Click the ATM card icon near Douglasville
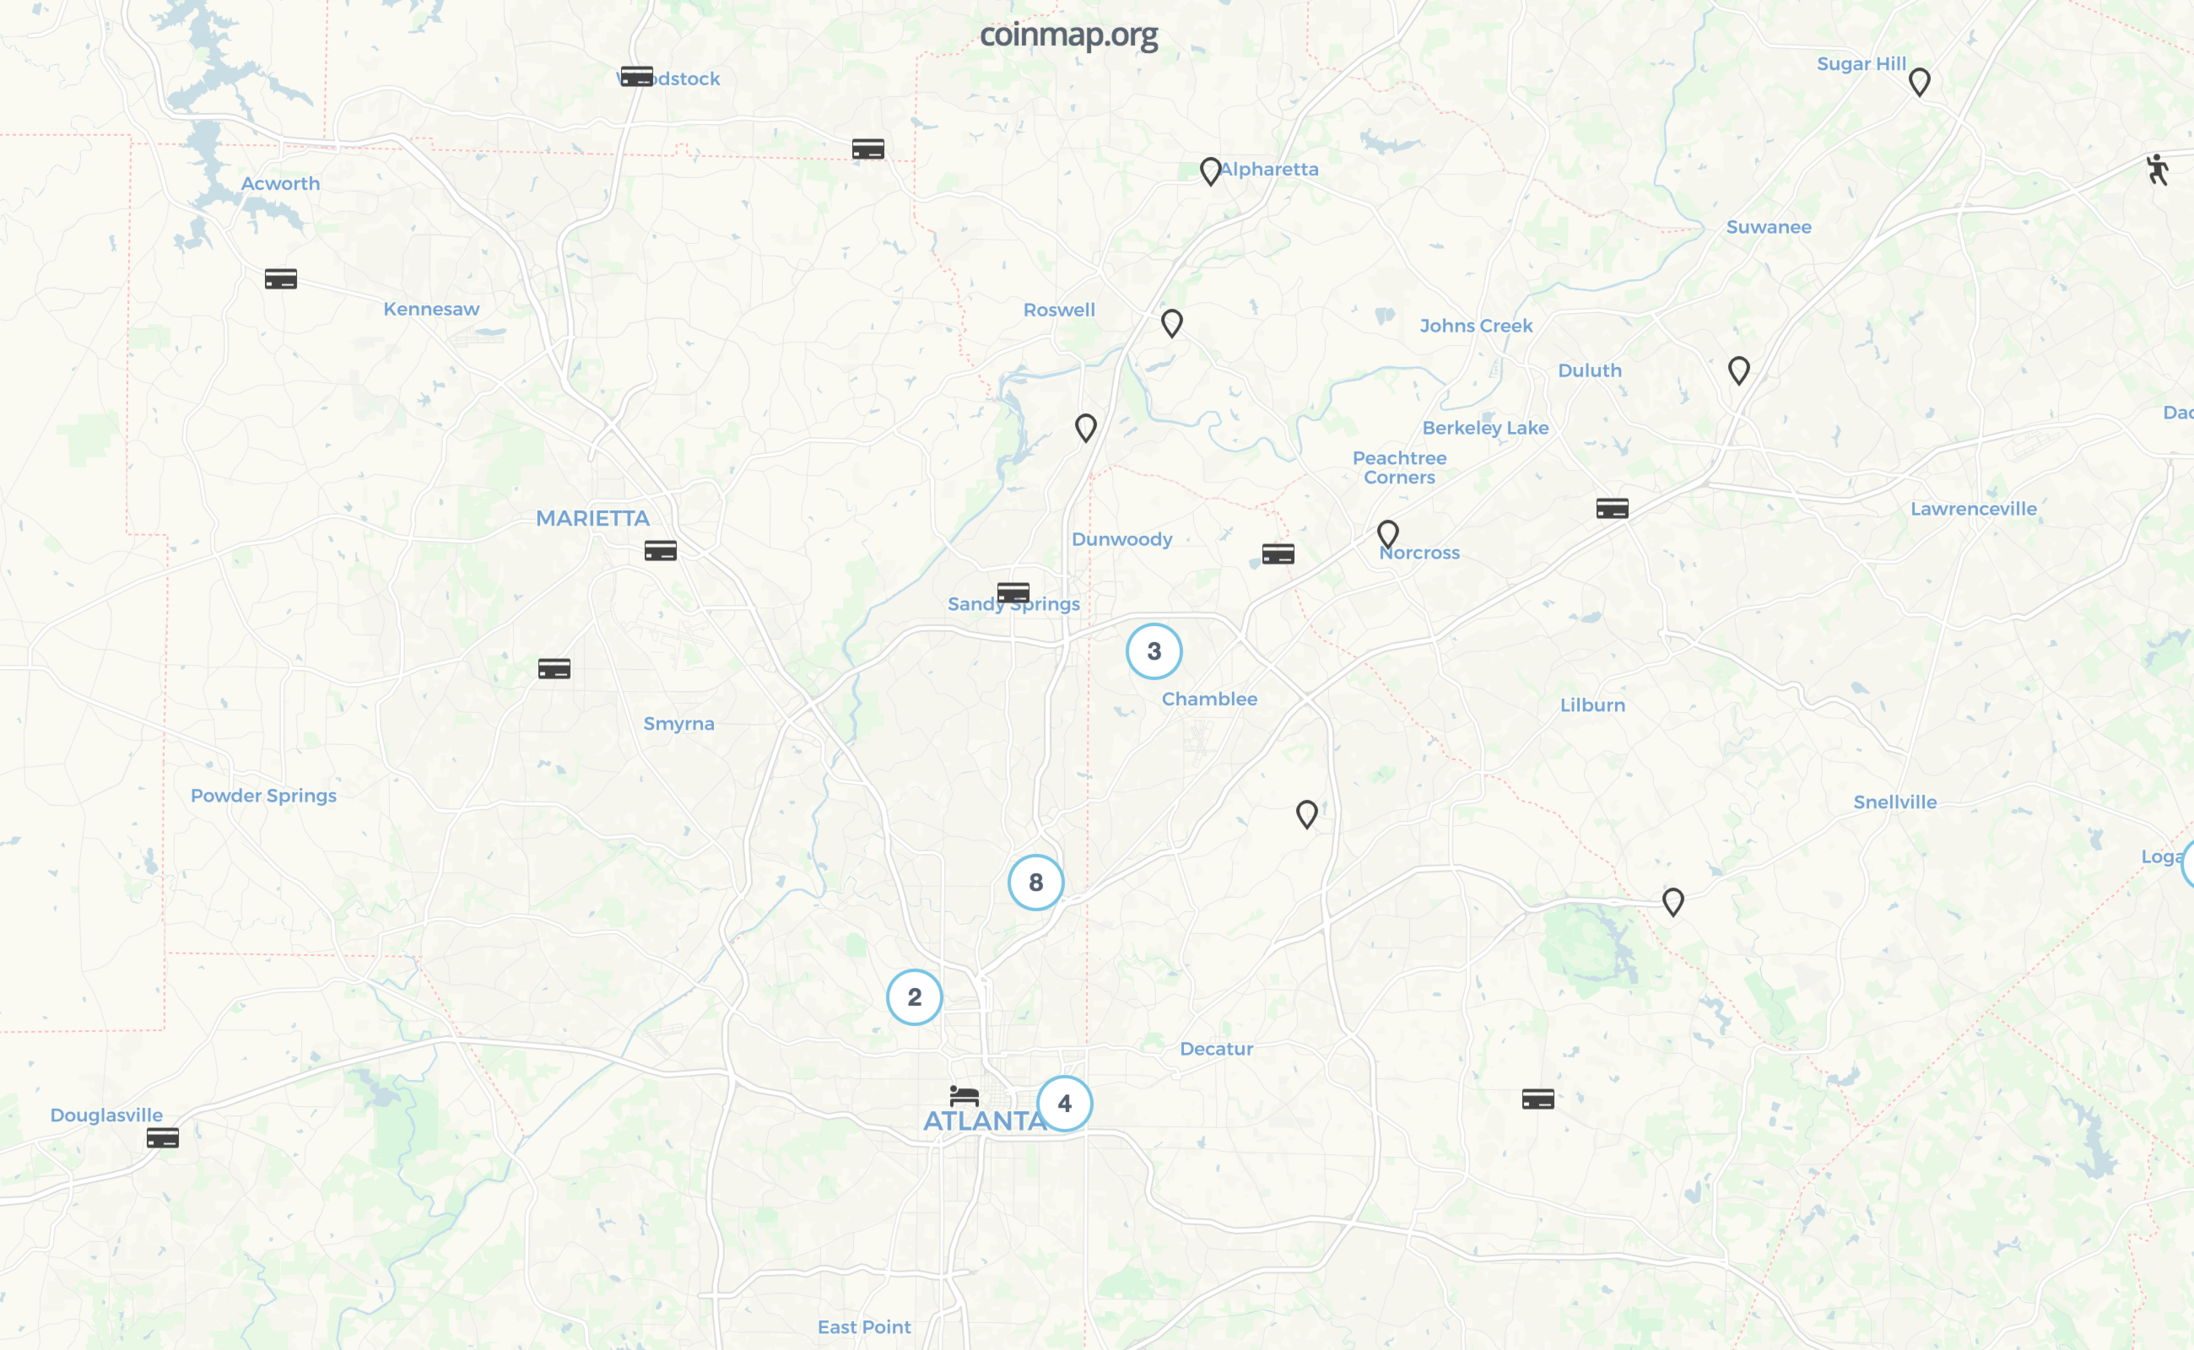This screenshot has height=1350, width=2194. 162,1138
